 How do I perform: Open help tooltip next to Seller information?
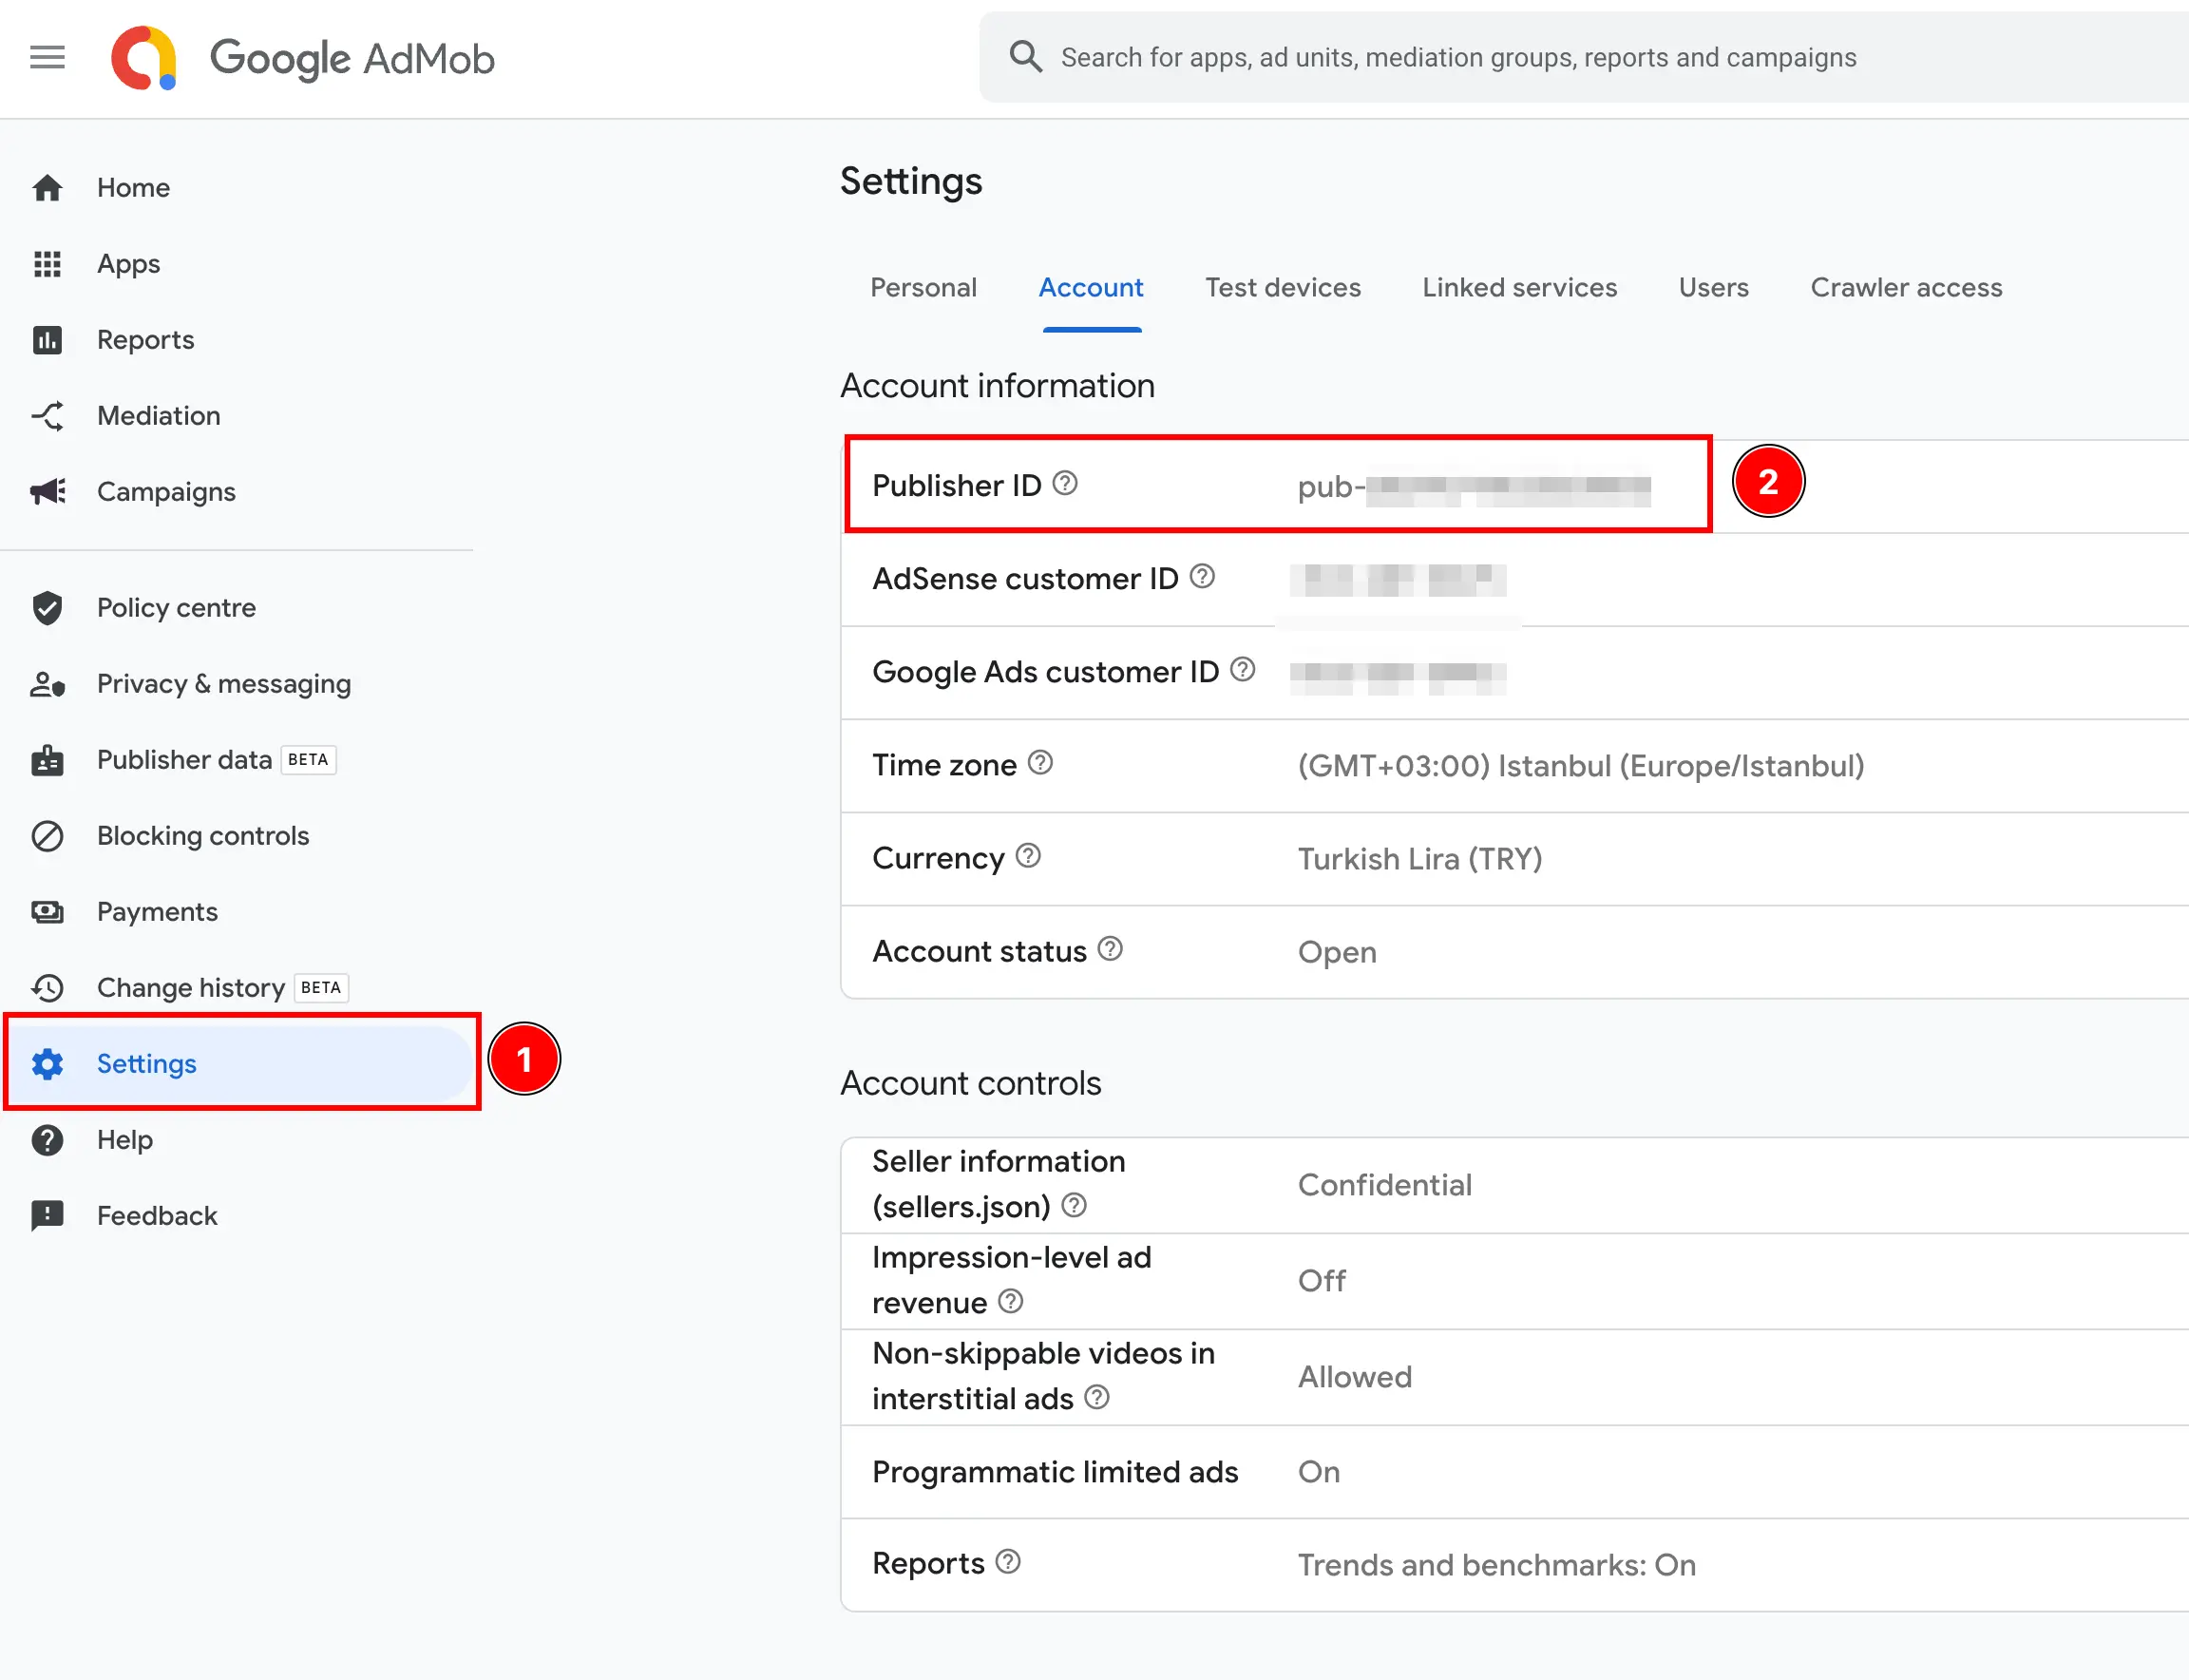(x=1074, y=1205)
